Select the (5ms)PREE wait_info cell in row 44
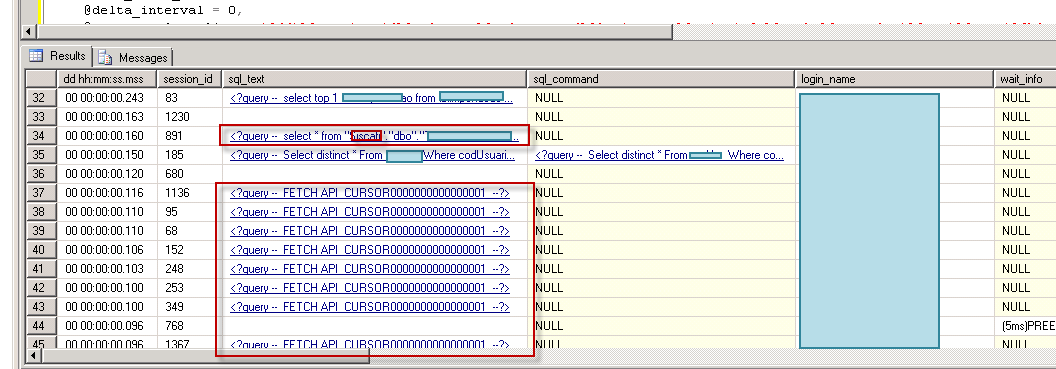Viewport: 1056px width, 369px height. coord(1025,326)
